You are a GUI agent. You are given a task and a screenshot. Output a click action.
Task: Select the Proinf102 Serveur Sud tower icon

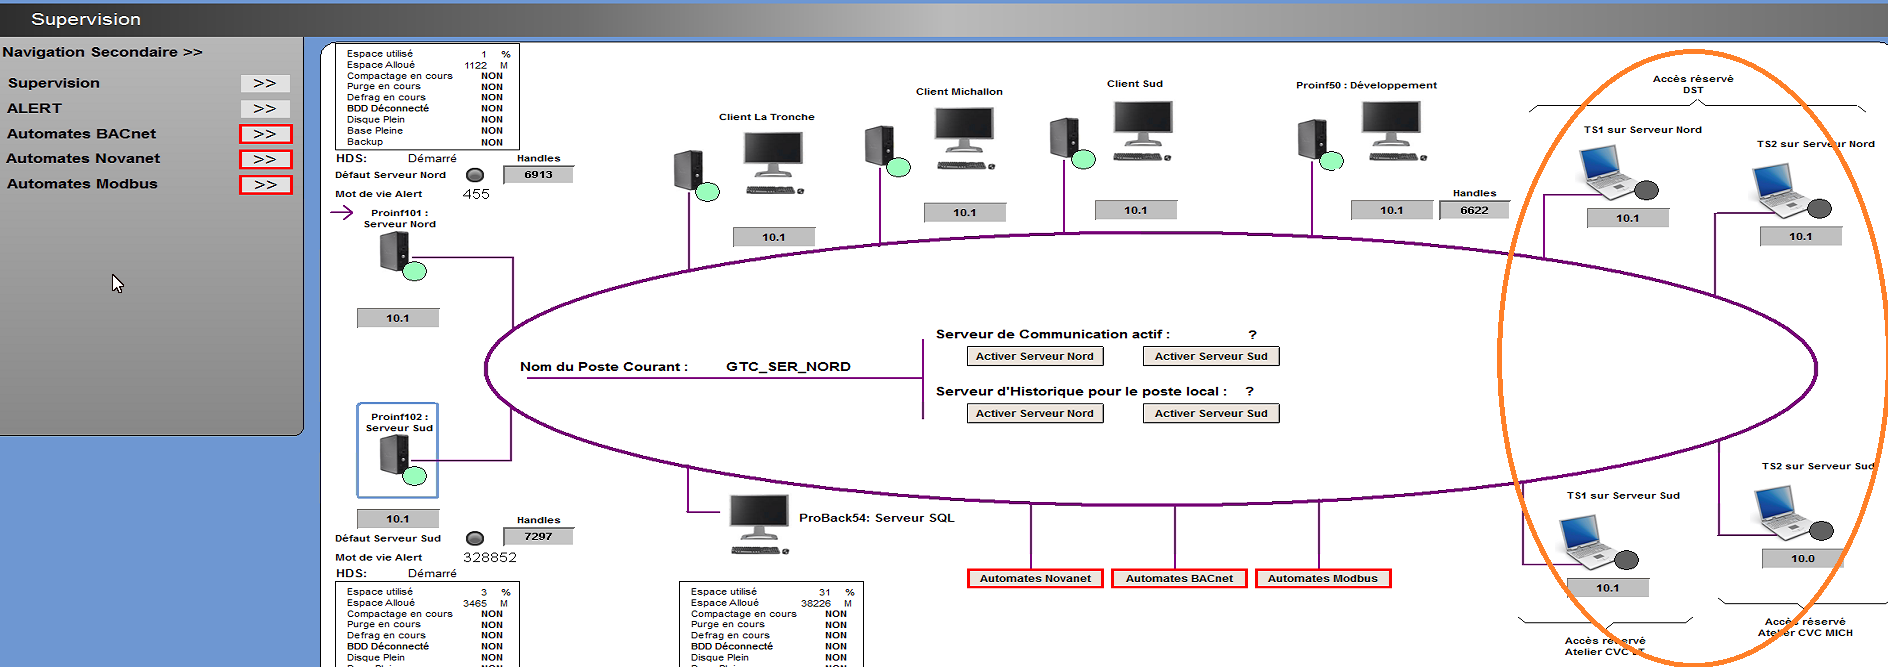pos(395,456)
